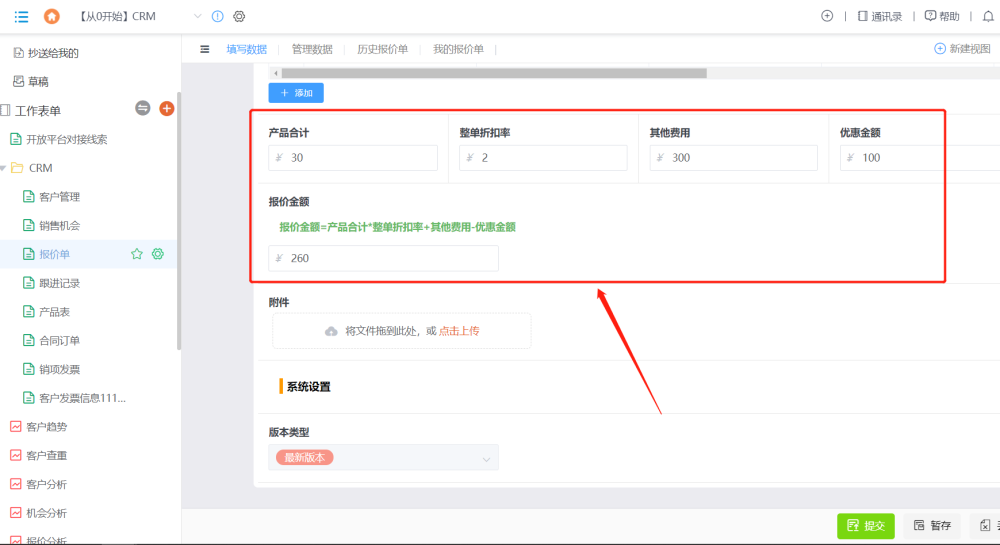Go to home via orange house icon
This screenshot has width=1000, height=545.
coord(52,17)
